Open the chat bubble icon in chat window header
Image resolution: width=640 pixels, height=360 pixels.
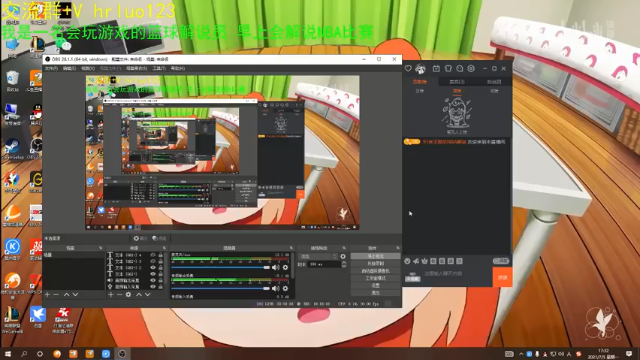[460, 69]
